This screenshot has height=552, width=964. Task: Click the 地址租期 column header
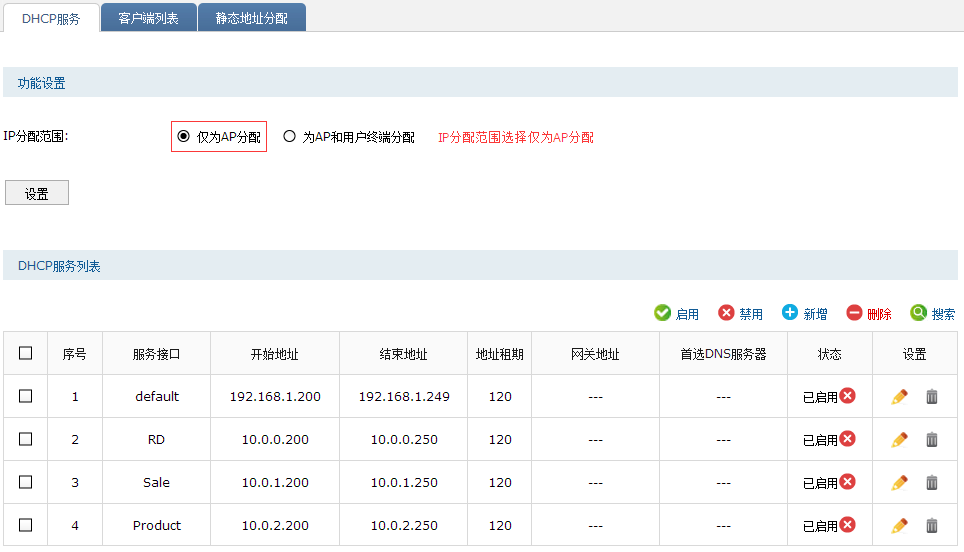[x=499, y=354]
